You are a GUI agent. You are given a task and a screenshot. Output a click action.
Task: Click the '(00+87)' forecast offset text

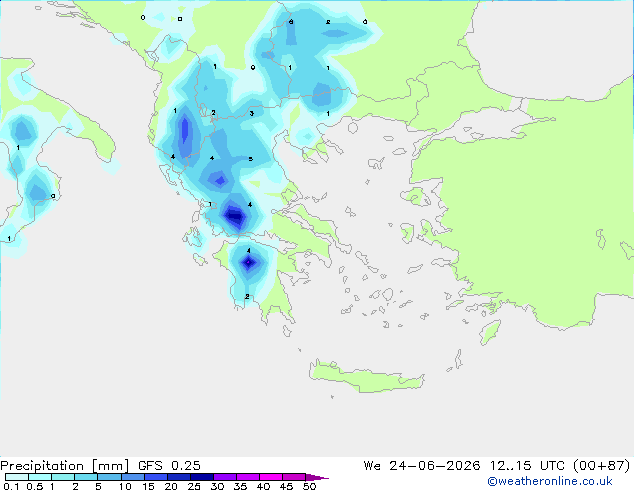(x=602, y=466)
